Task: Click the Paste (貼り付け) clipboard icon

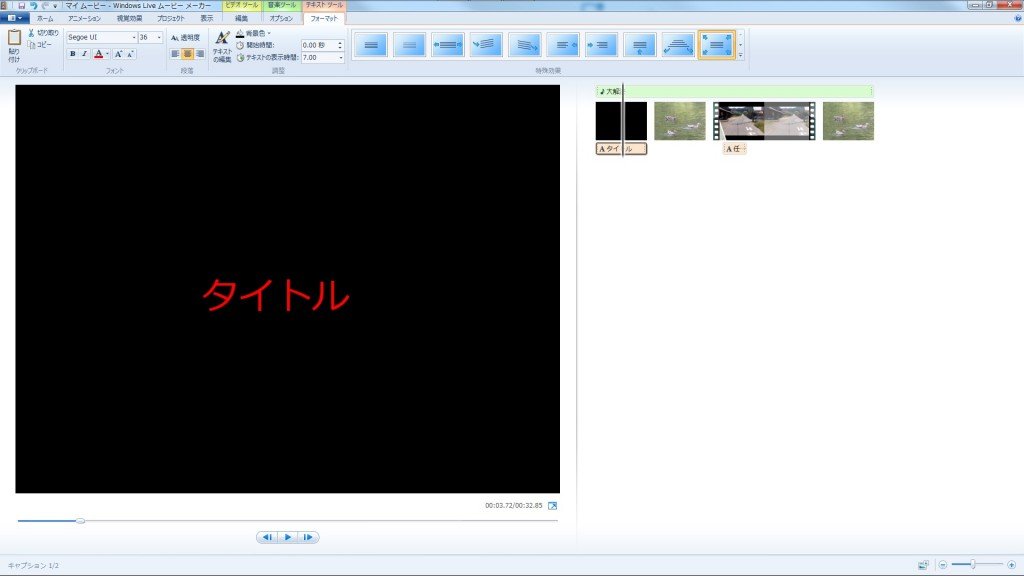Action: tap(14, 38)
